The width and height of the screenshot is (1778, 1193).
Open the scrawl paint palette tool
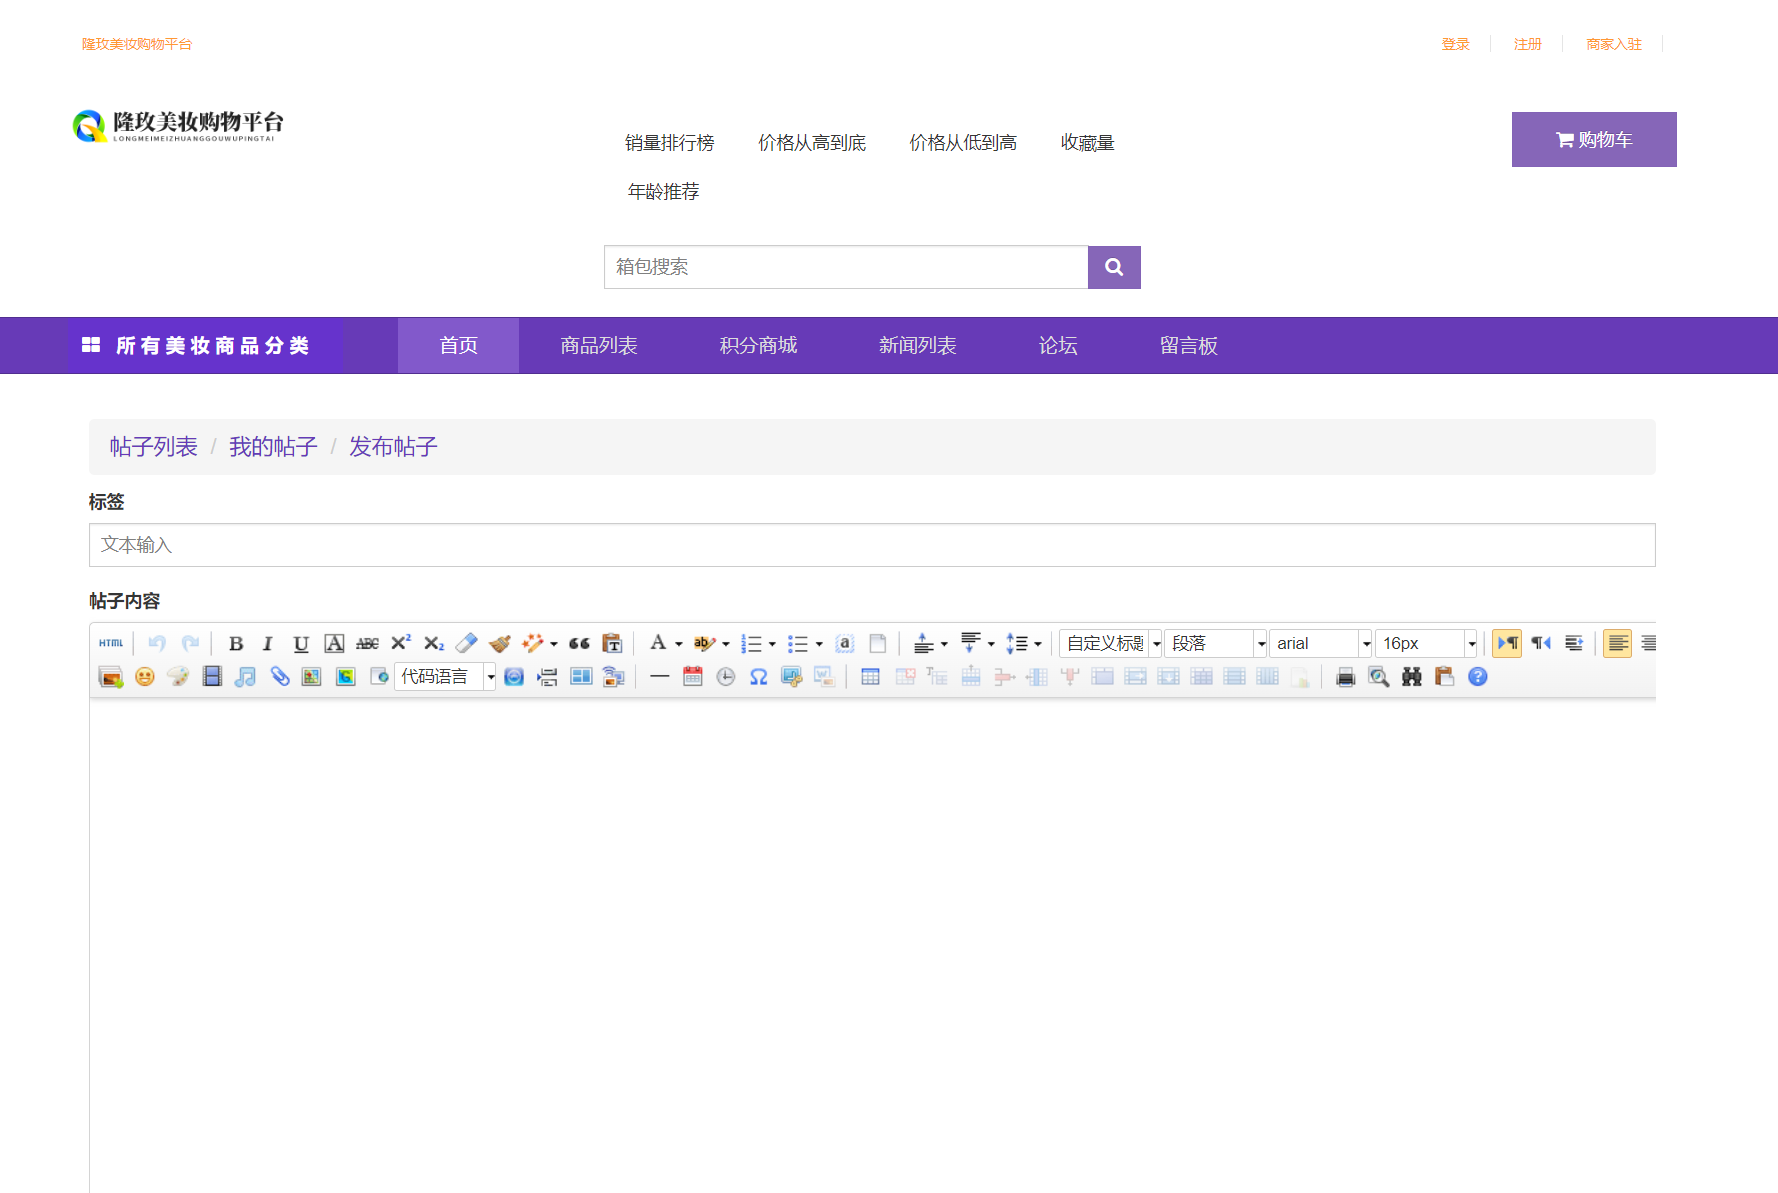(x=178, y=677)
